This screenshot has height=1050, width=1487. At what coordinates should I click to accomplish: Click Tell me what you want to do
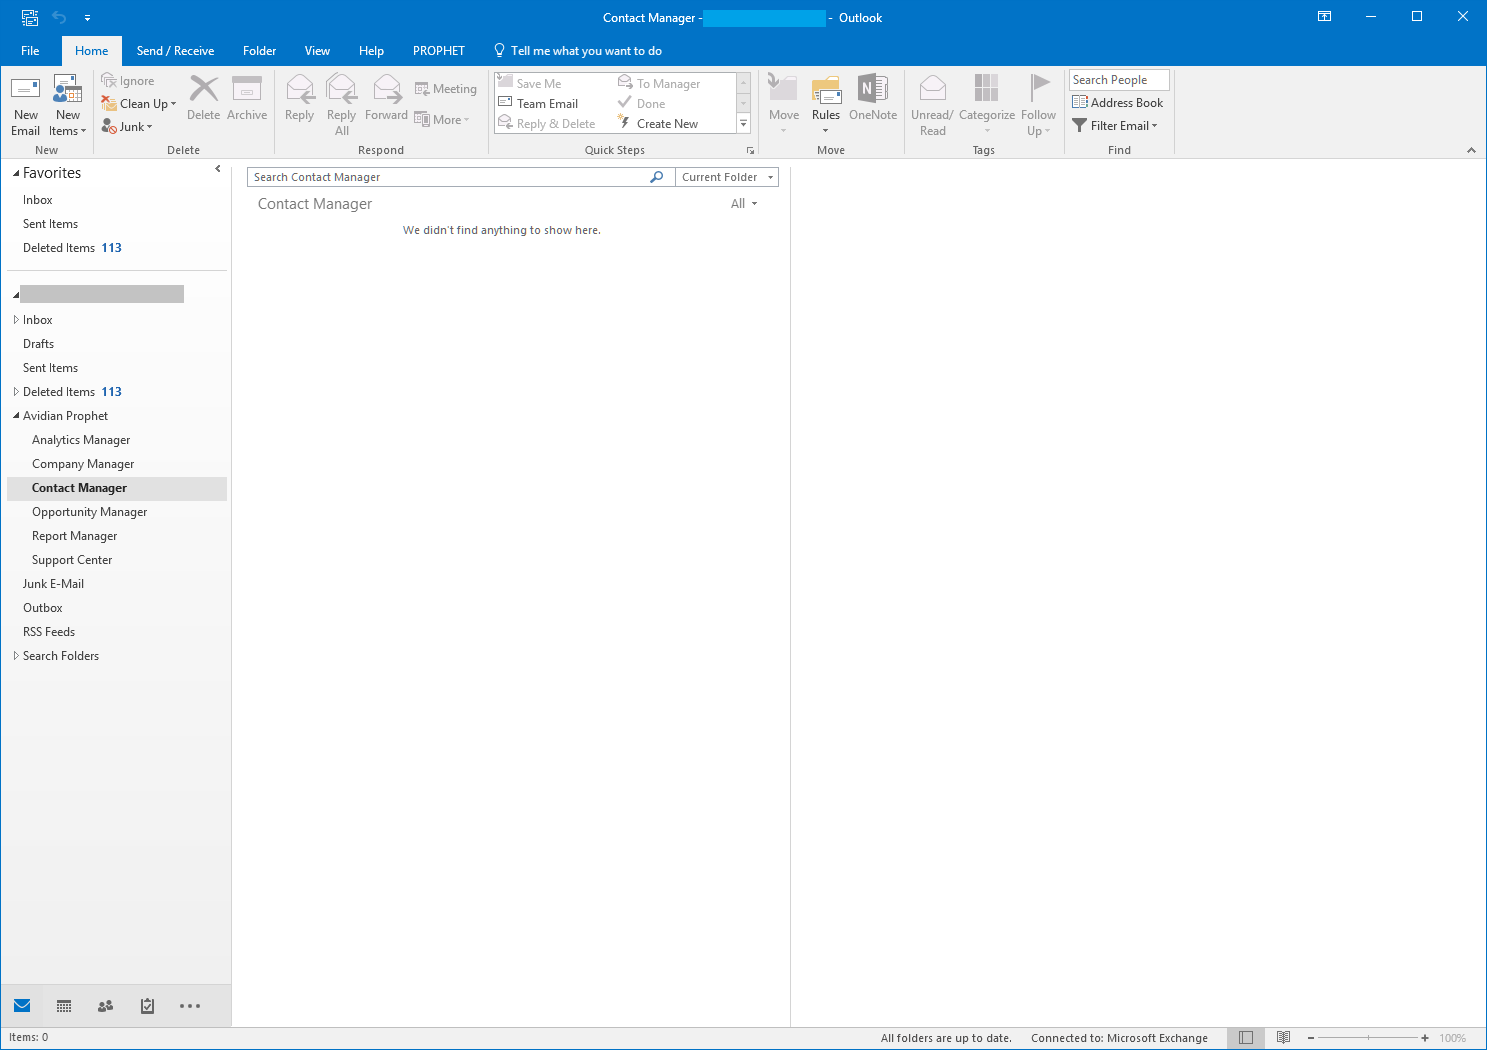pos(578,51)
